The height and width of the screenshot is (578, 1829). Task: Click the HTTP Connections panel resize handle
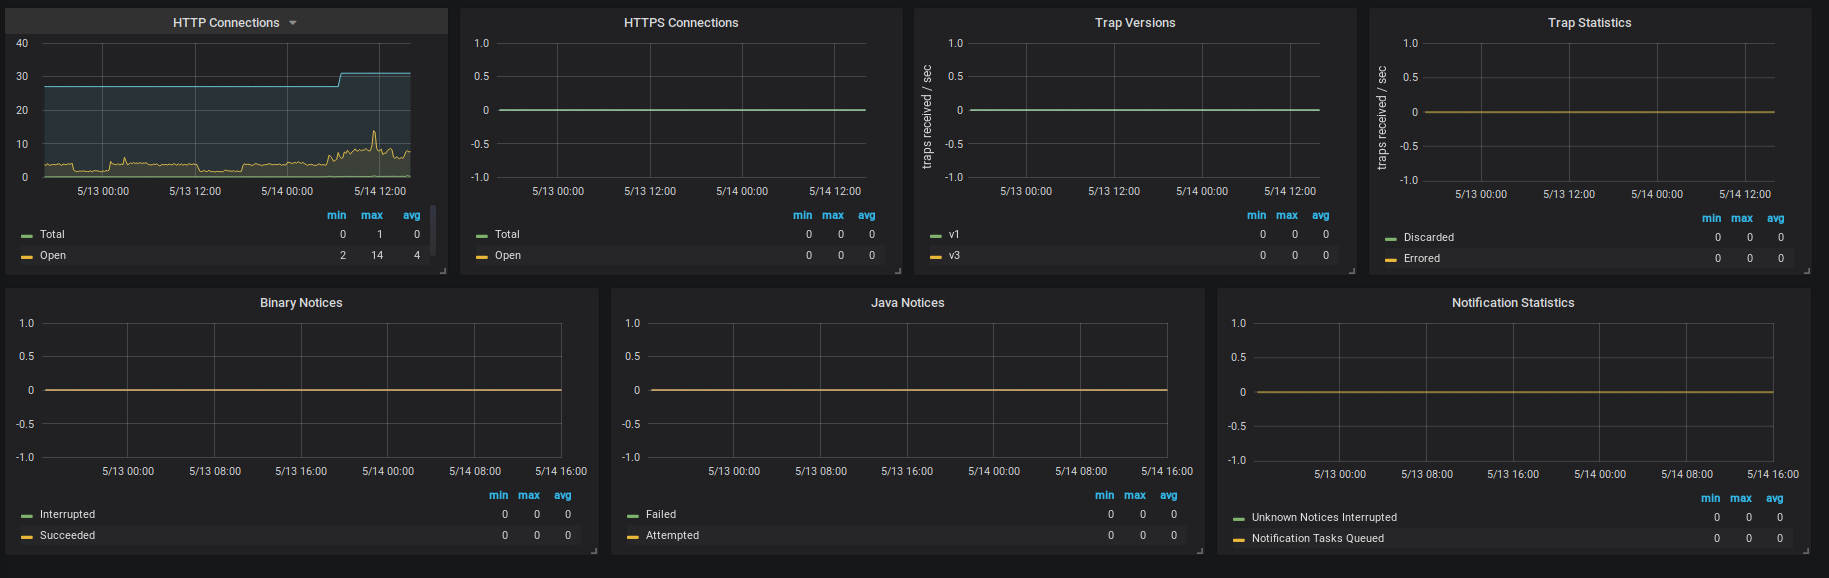pos(443,270)
